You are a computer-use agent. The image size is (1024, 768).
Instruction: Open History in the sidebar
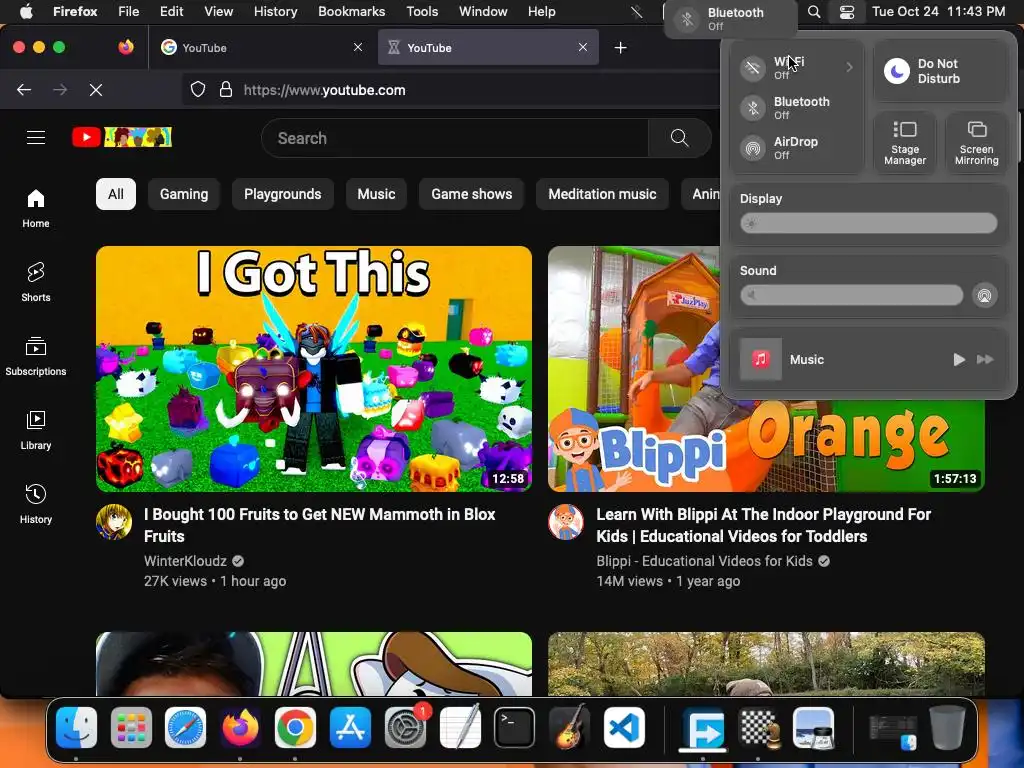point(36,504)
